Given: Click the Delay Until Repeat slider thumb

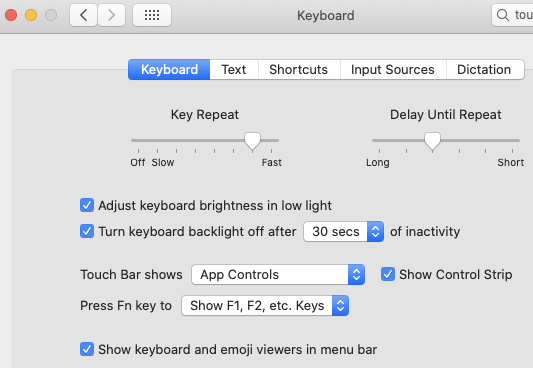Looking at the screenshot, I should pyautogui.click(x=432, y=141).
